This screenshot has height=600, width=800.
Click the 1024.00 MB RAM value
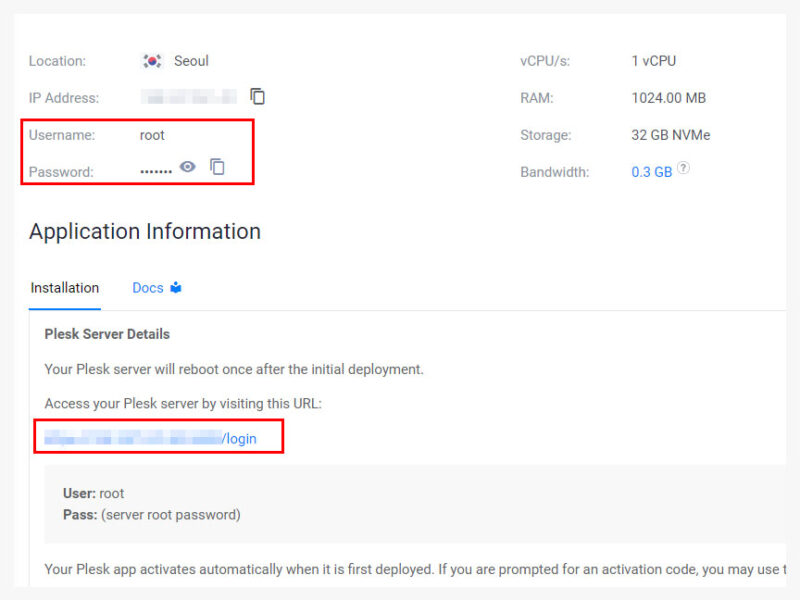tap(668, 98)
